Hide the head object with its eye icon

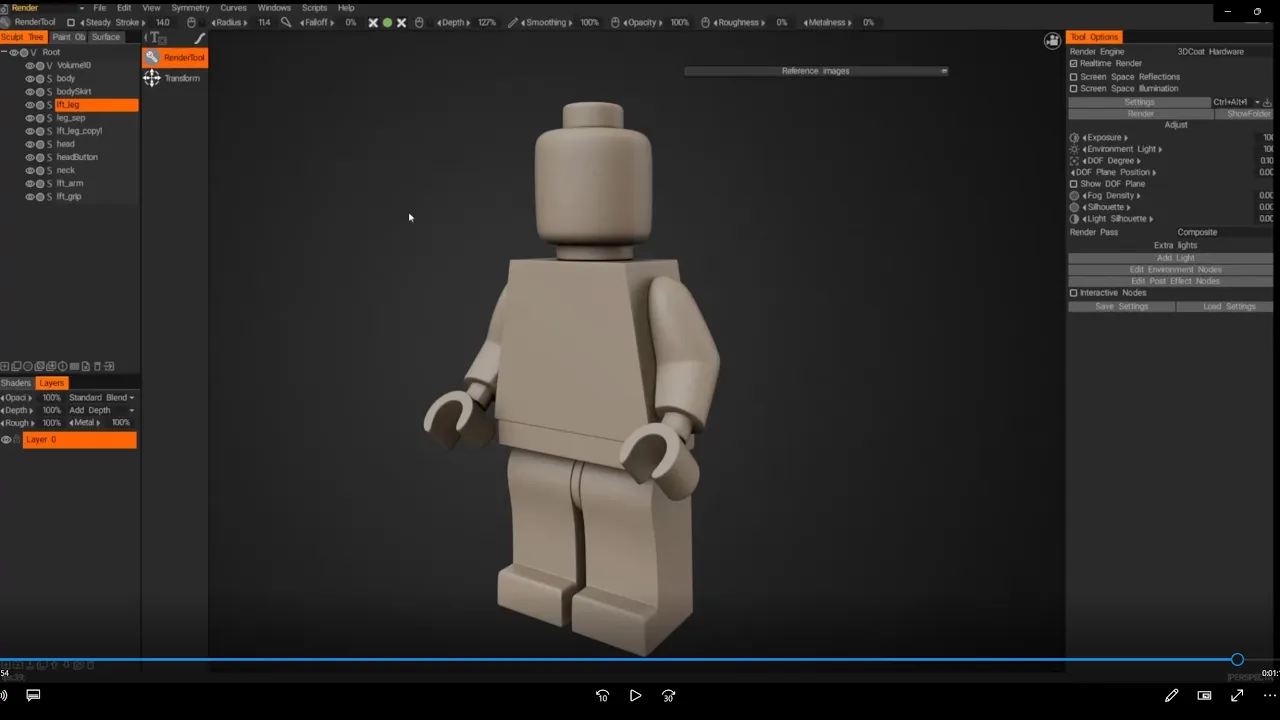(30, 144)
